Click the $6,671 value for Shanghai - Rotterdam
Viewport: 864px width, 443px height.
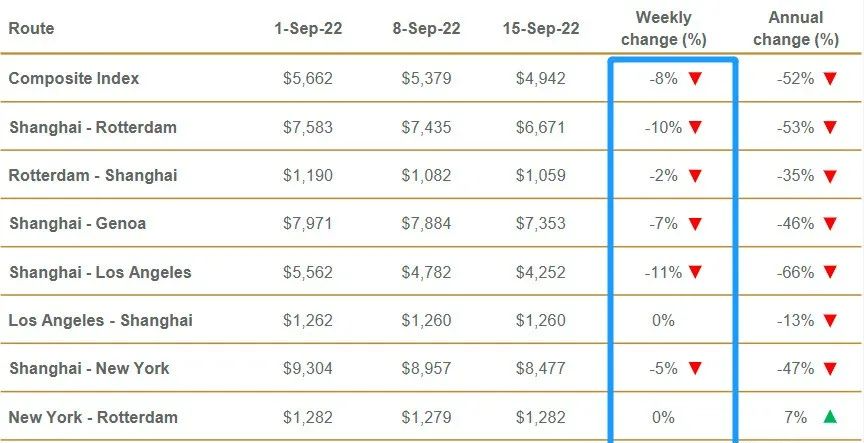click(x=541, y=127)
